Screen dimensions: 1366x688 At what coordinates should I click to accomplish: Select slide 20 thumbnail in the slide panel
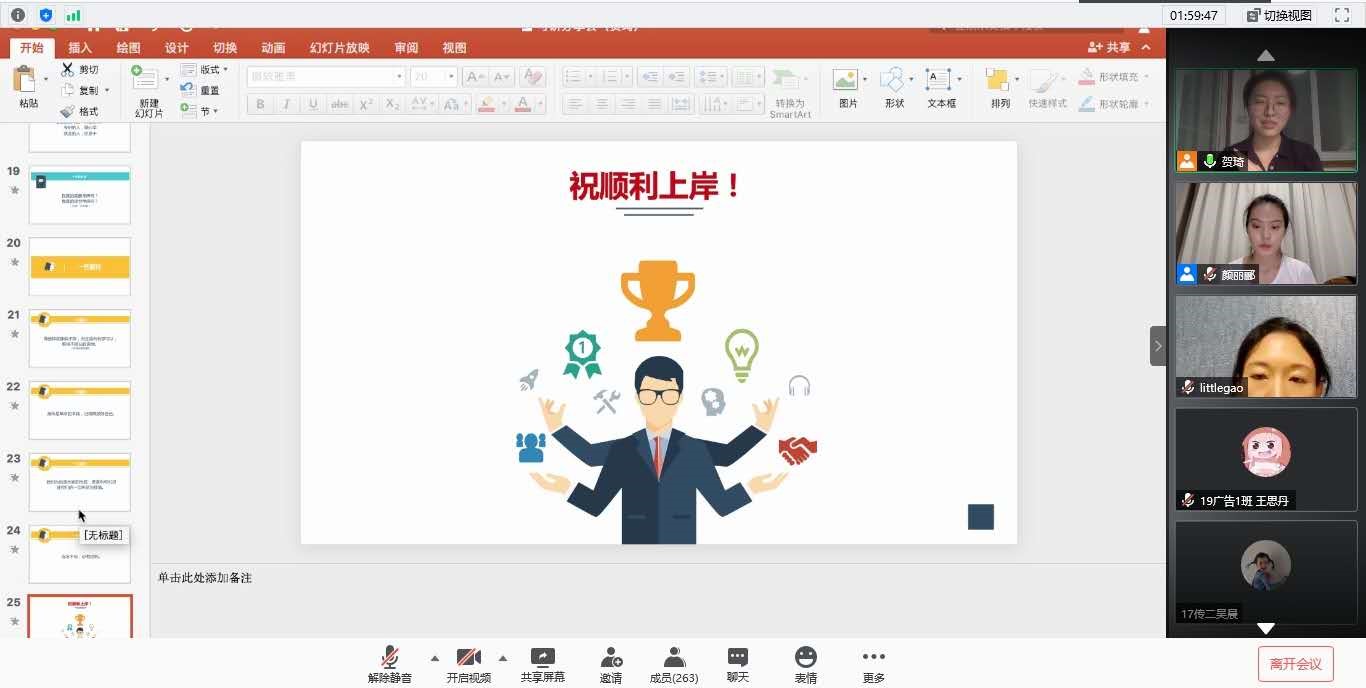coord(80,266)
